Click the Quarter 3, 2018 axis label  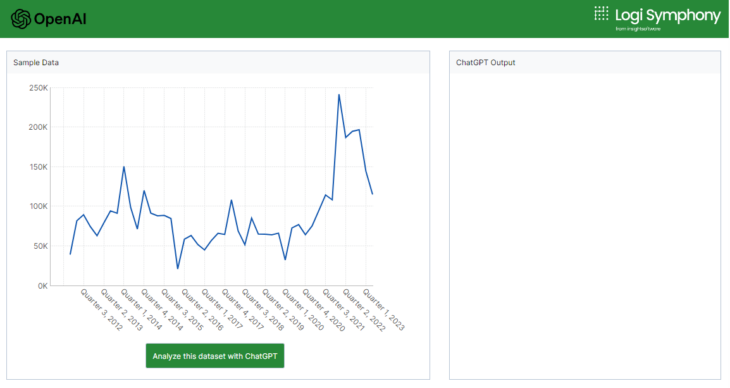[263, 310]
